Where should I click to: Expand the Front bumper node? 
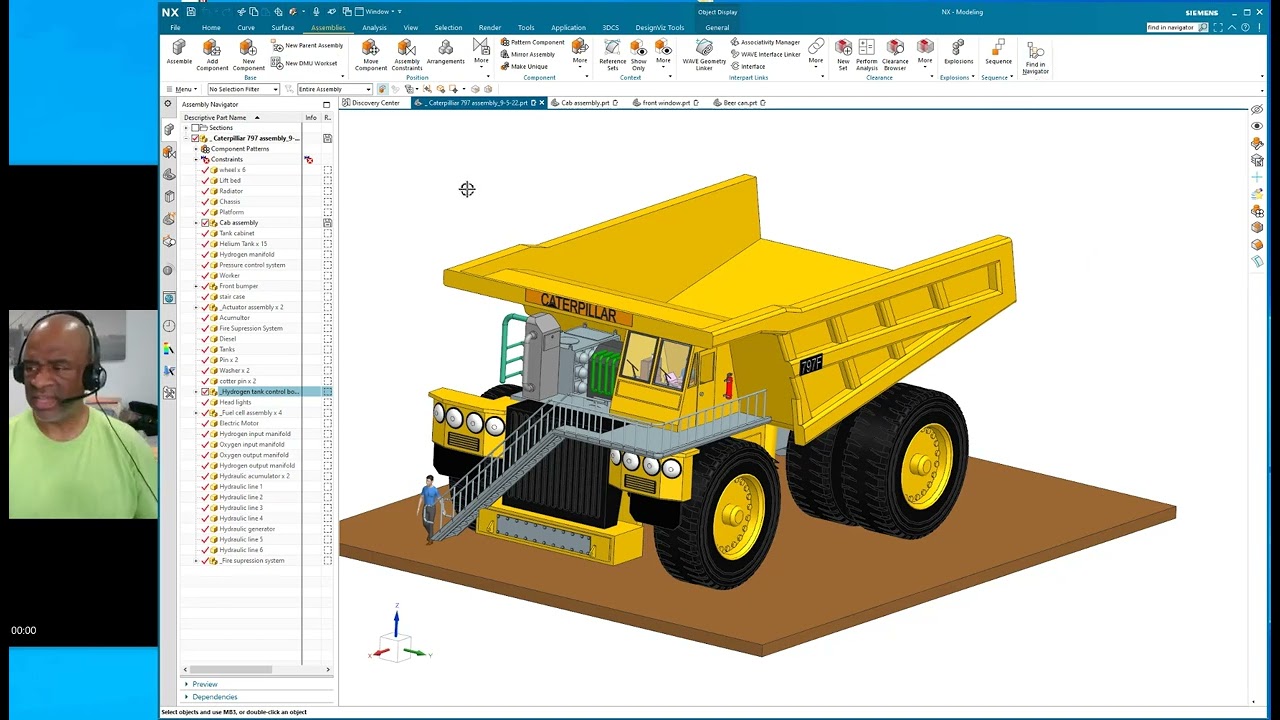(x=196, y=286)
